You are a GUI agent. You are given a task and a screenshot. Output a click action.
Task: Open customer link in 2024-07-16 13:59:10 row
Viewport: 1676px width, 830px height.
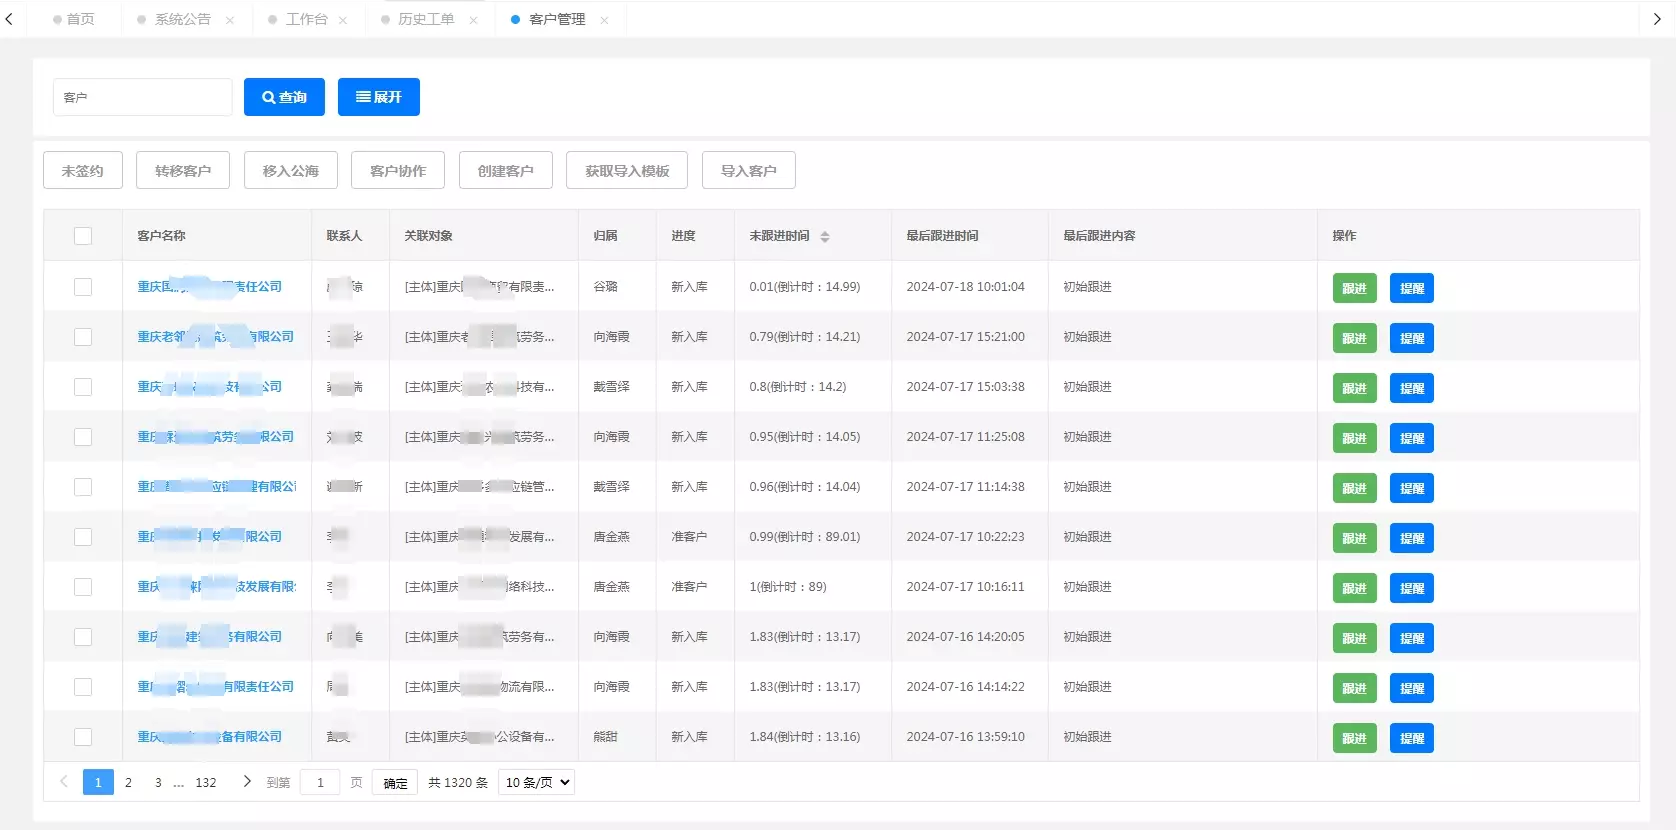209,737
